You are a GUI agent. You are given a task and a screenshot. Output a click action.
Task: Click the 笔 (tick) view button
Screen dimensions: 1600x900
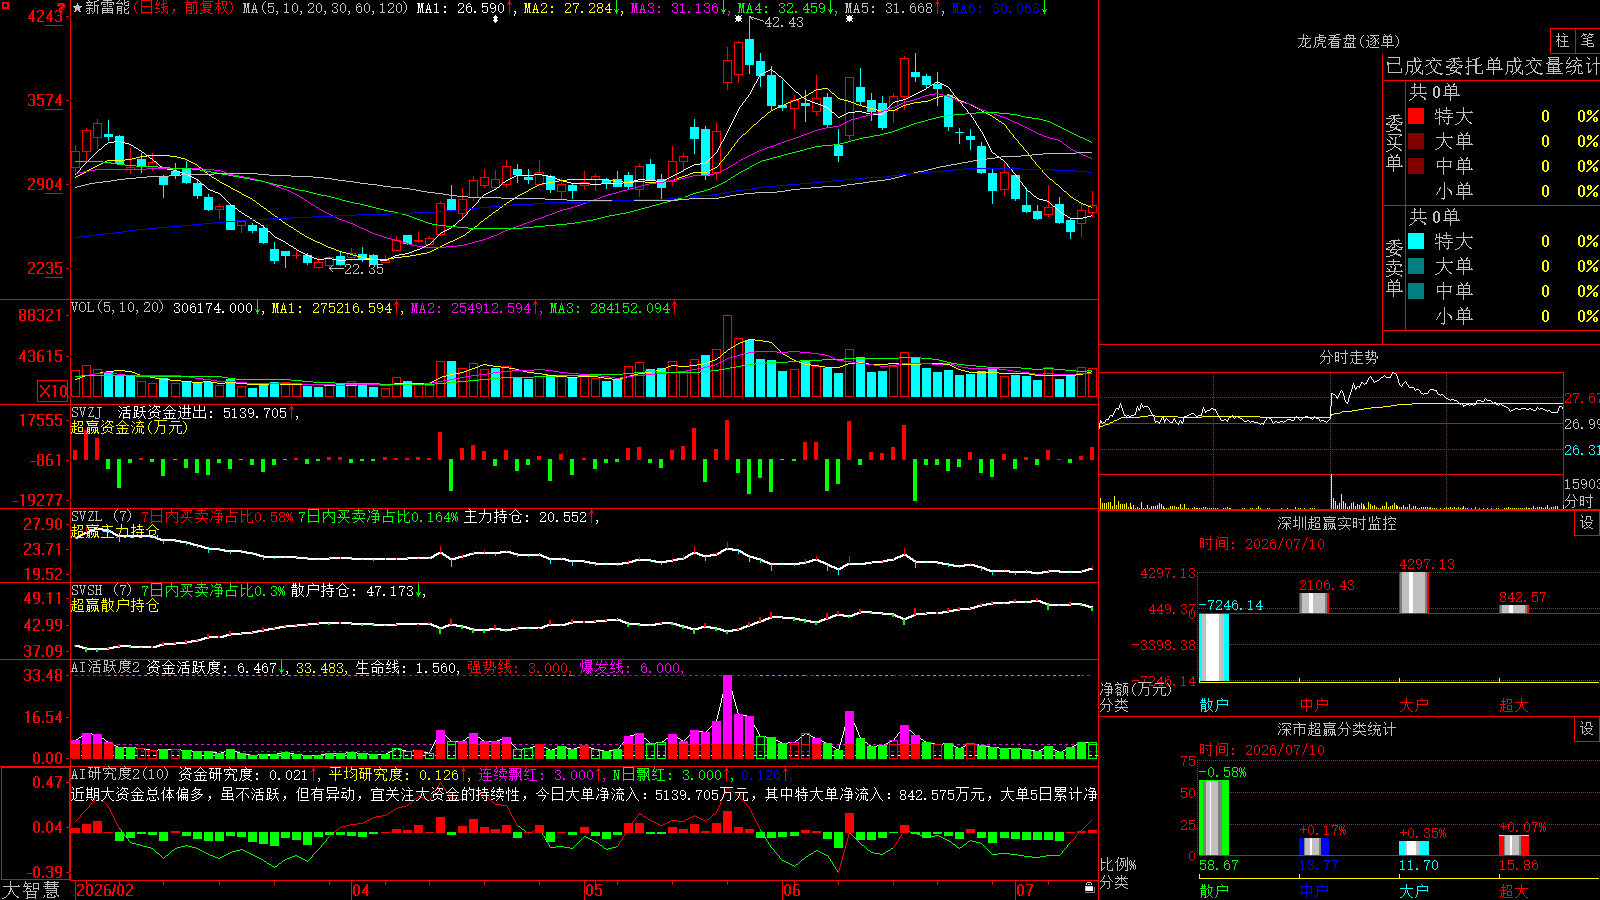[x=1588, y=41]
